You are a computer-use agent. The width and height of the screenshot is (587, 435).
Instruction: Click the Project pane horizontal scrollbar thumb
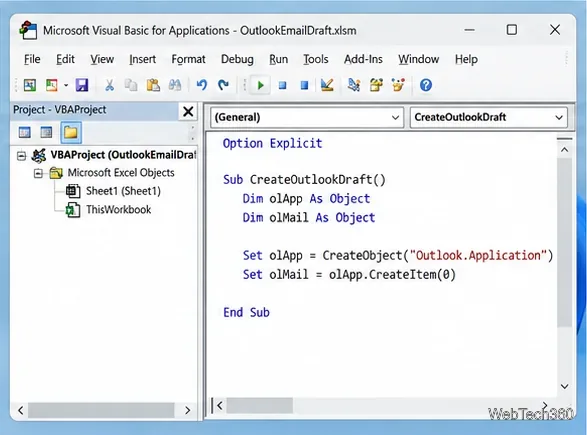point(101,410)
